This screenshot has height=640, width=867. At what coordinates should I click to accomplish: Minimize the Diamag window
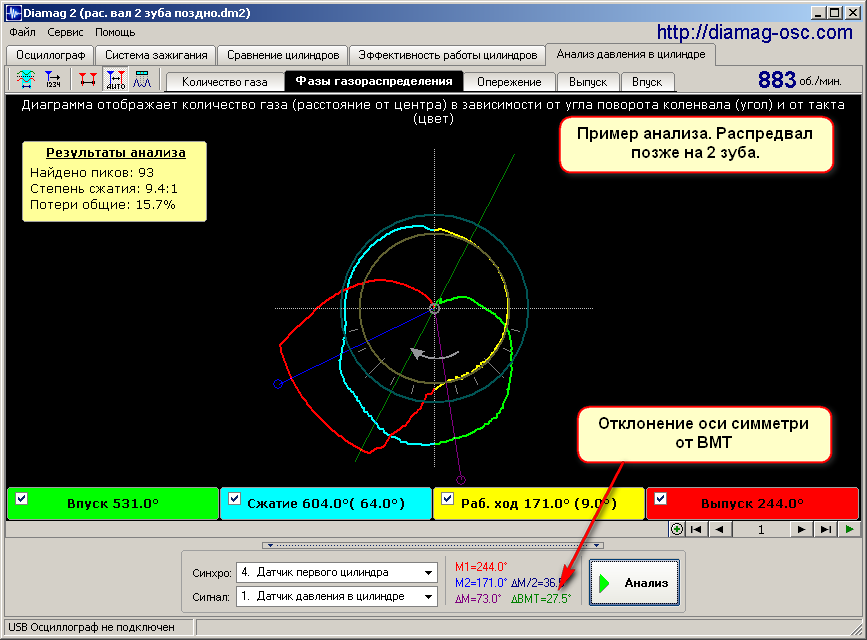(819, 12)
